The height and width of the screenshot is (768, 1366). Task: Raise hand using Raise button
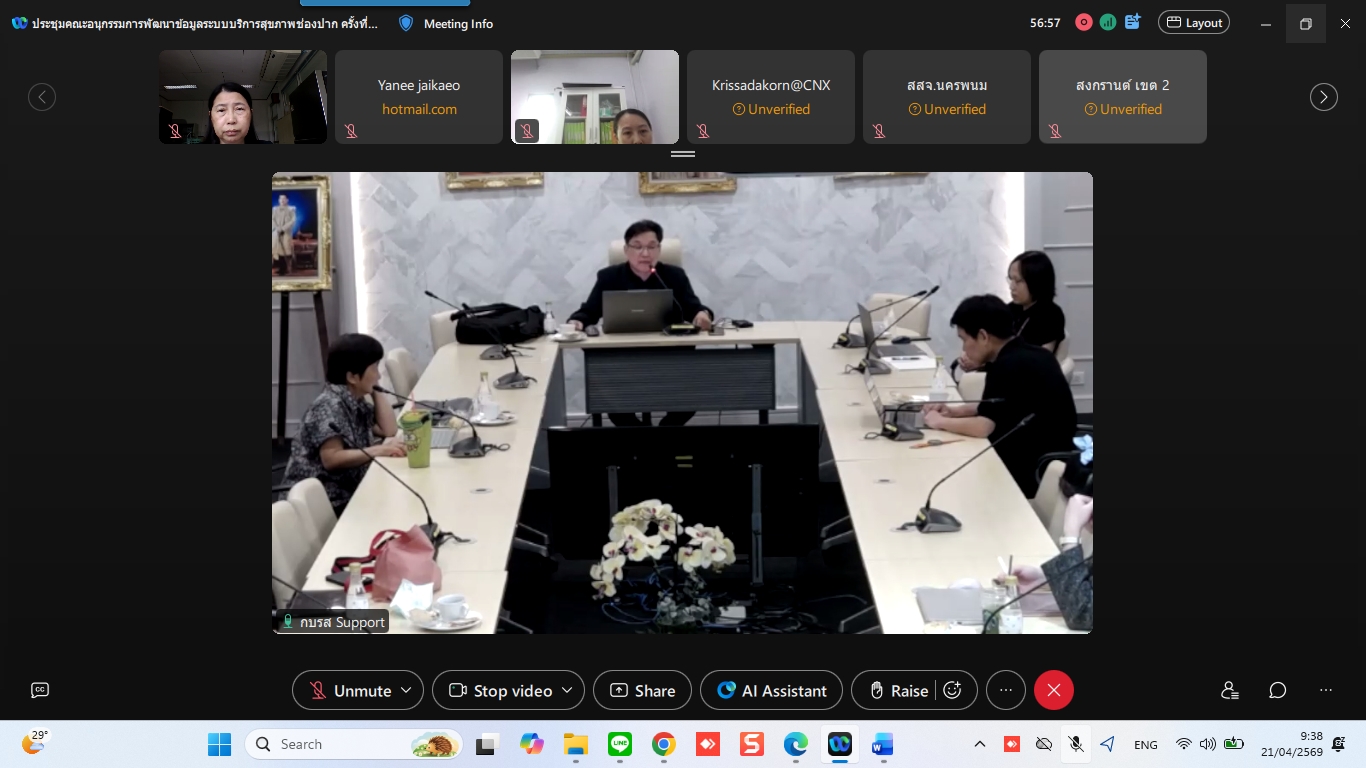[898, 690]
